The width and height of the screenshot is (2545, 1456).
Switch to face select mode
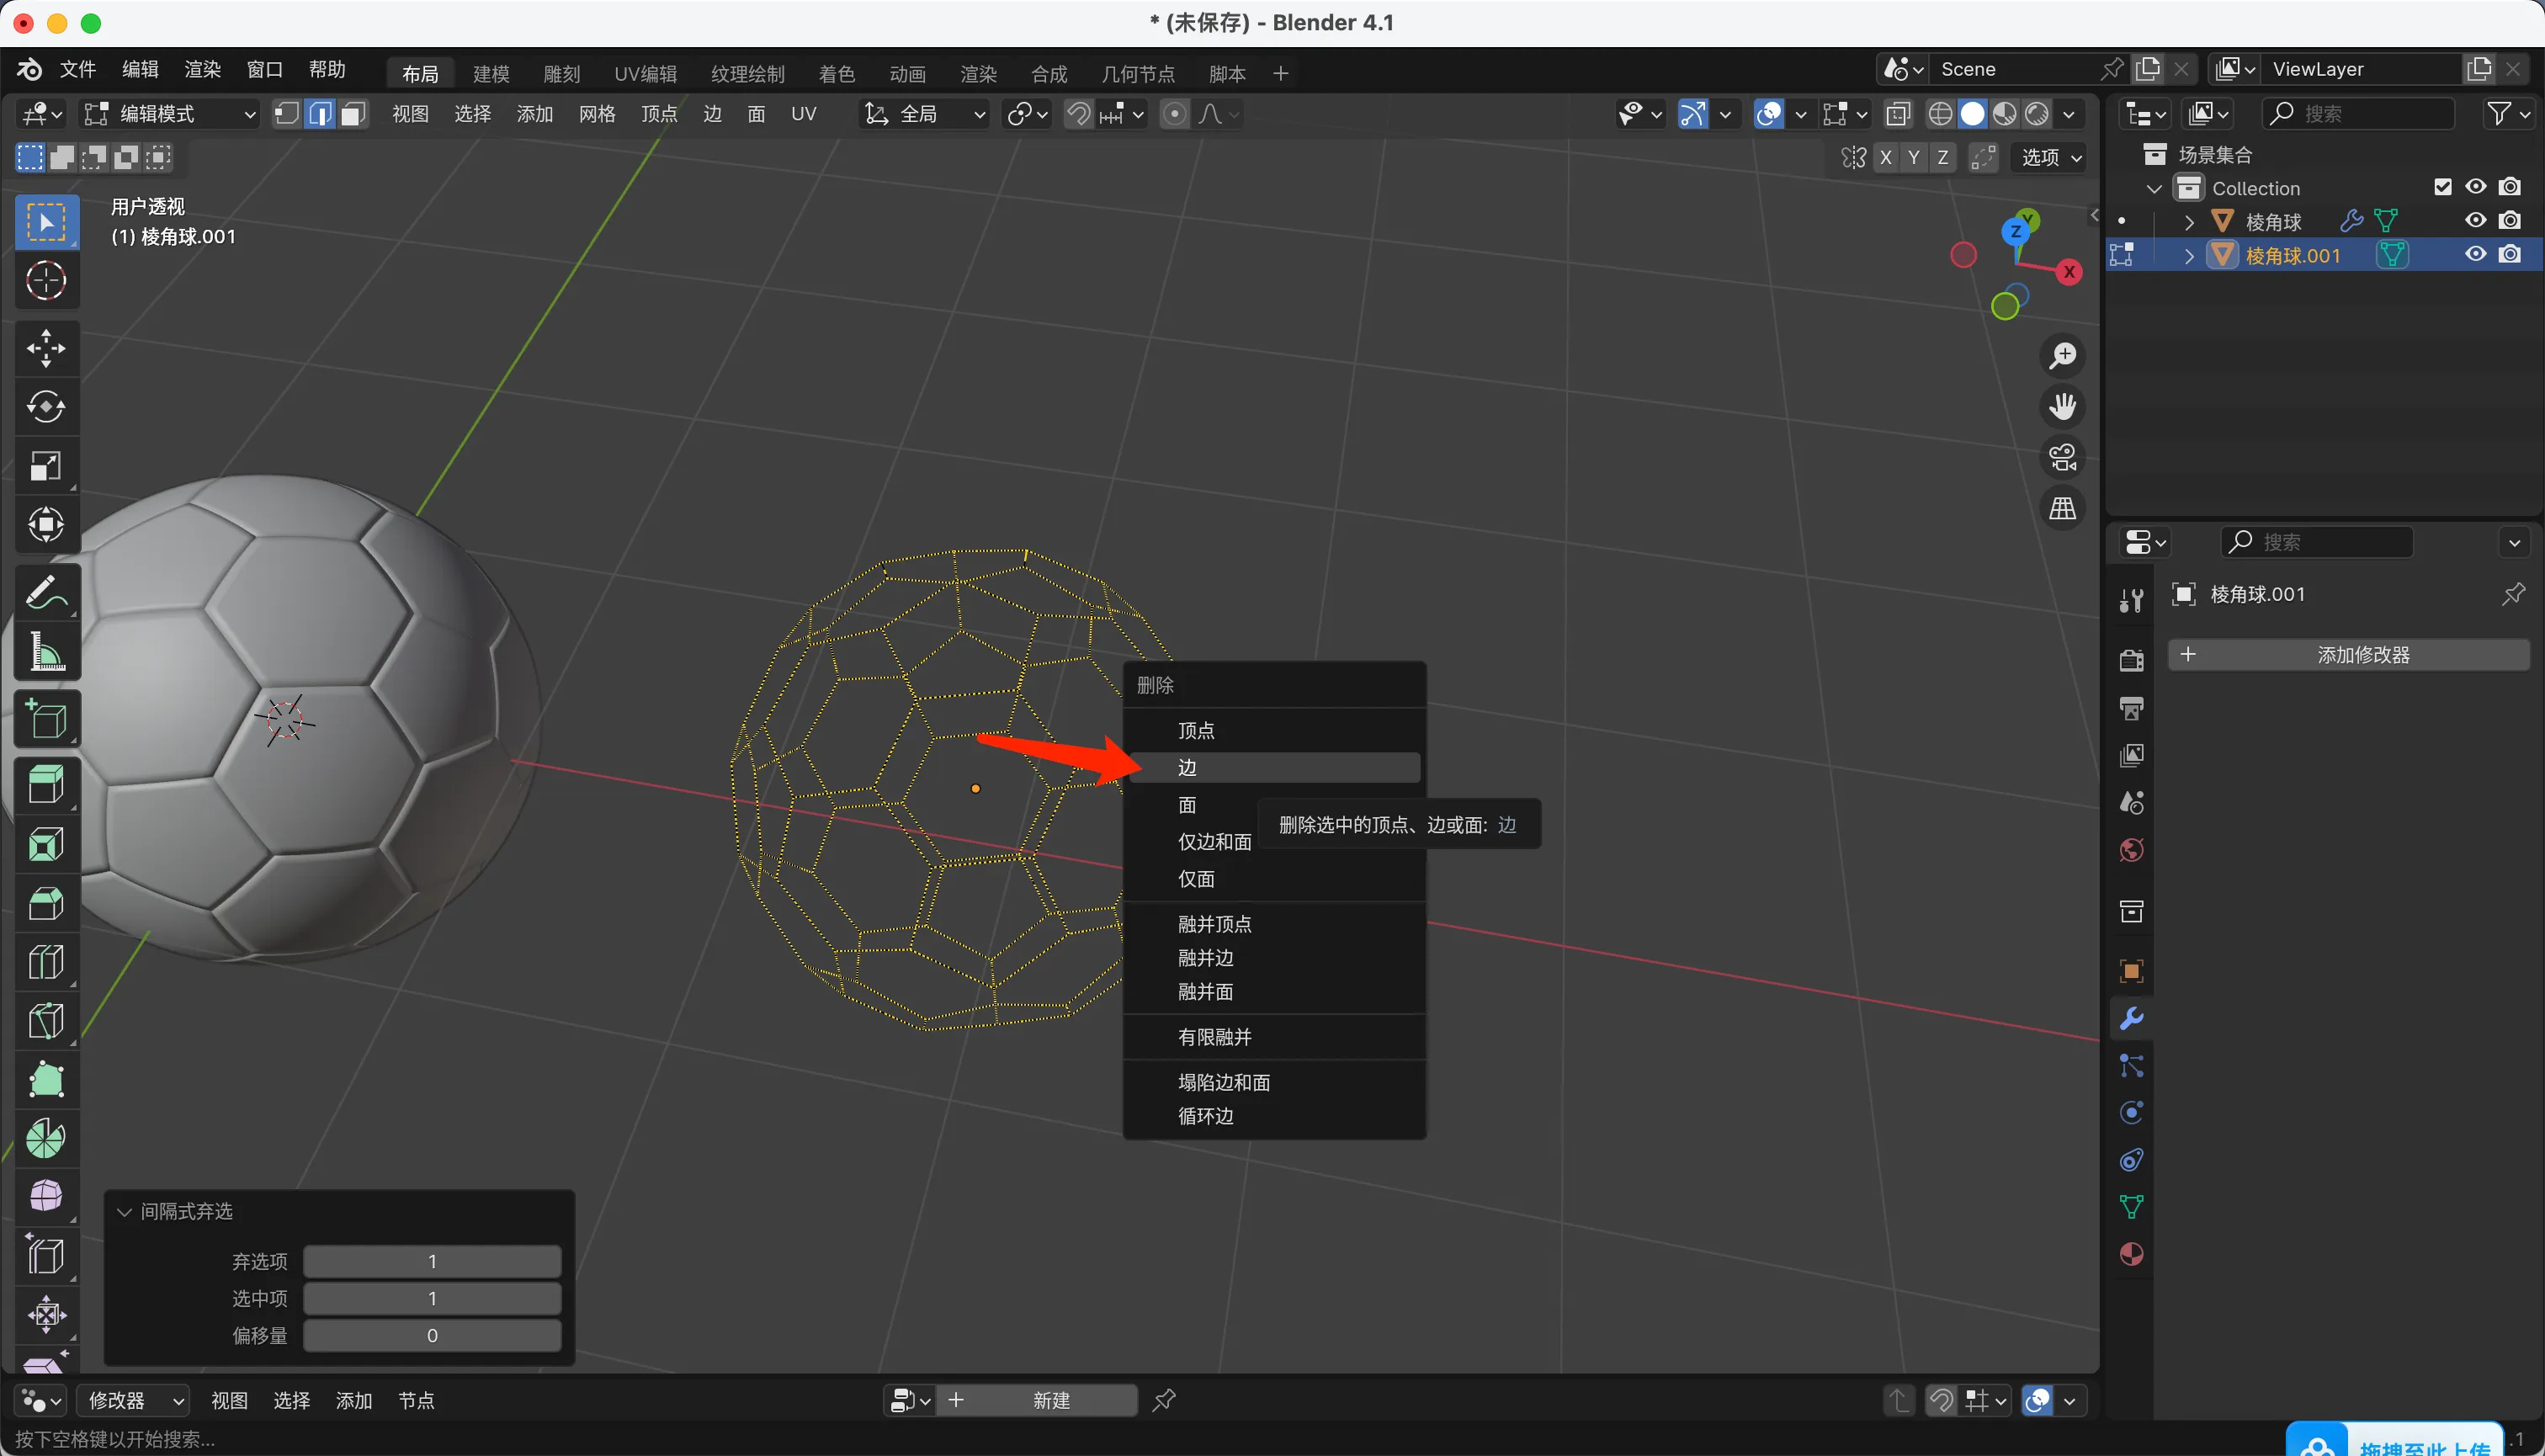click(352, 114)
